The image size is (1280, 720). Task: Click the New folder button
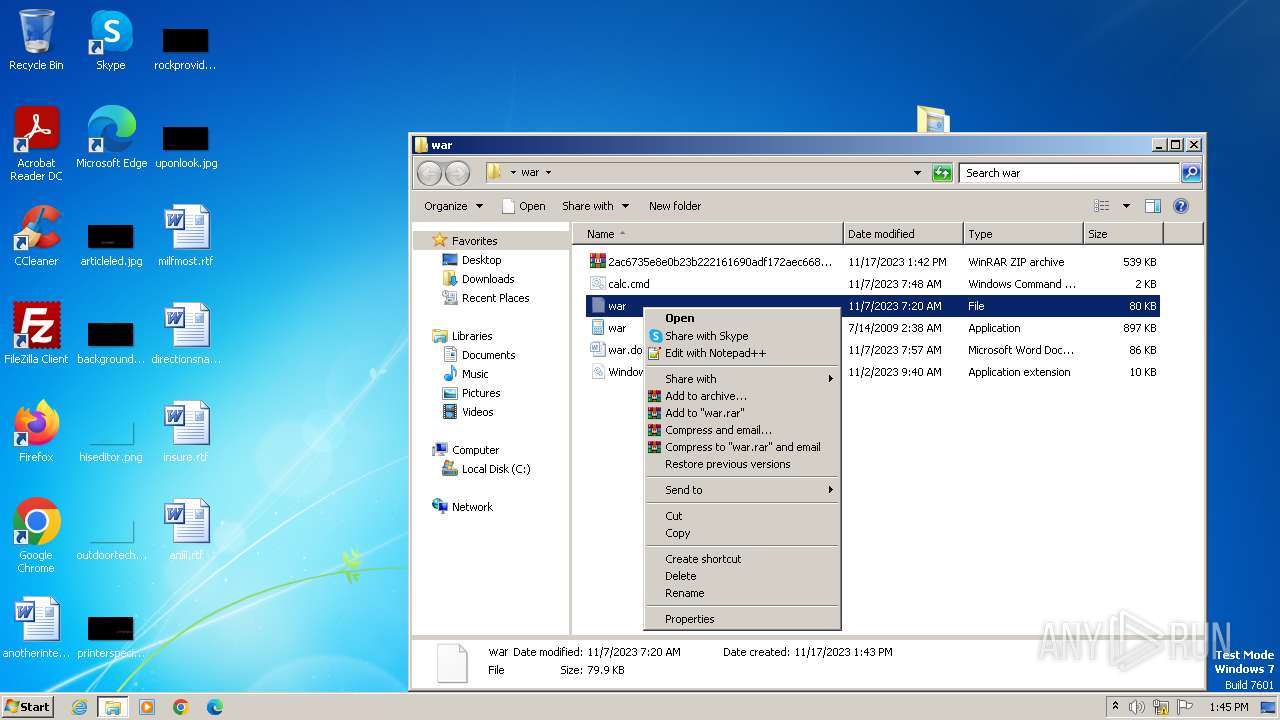tap(675, 206)
